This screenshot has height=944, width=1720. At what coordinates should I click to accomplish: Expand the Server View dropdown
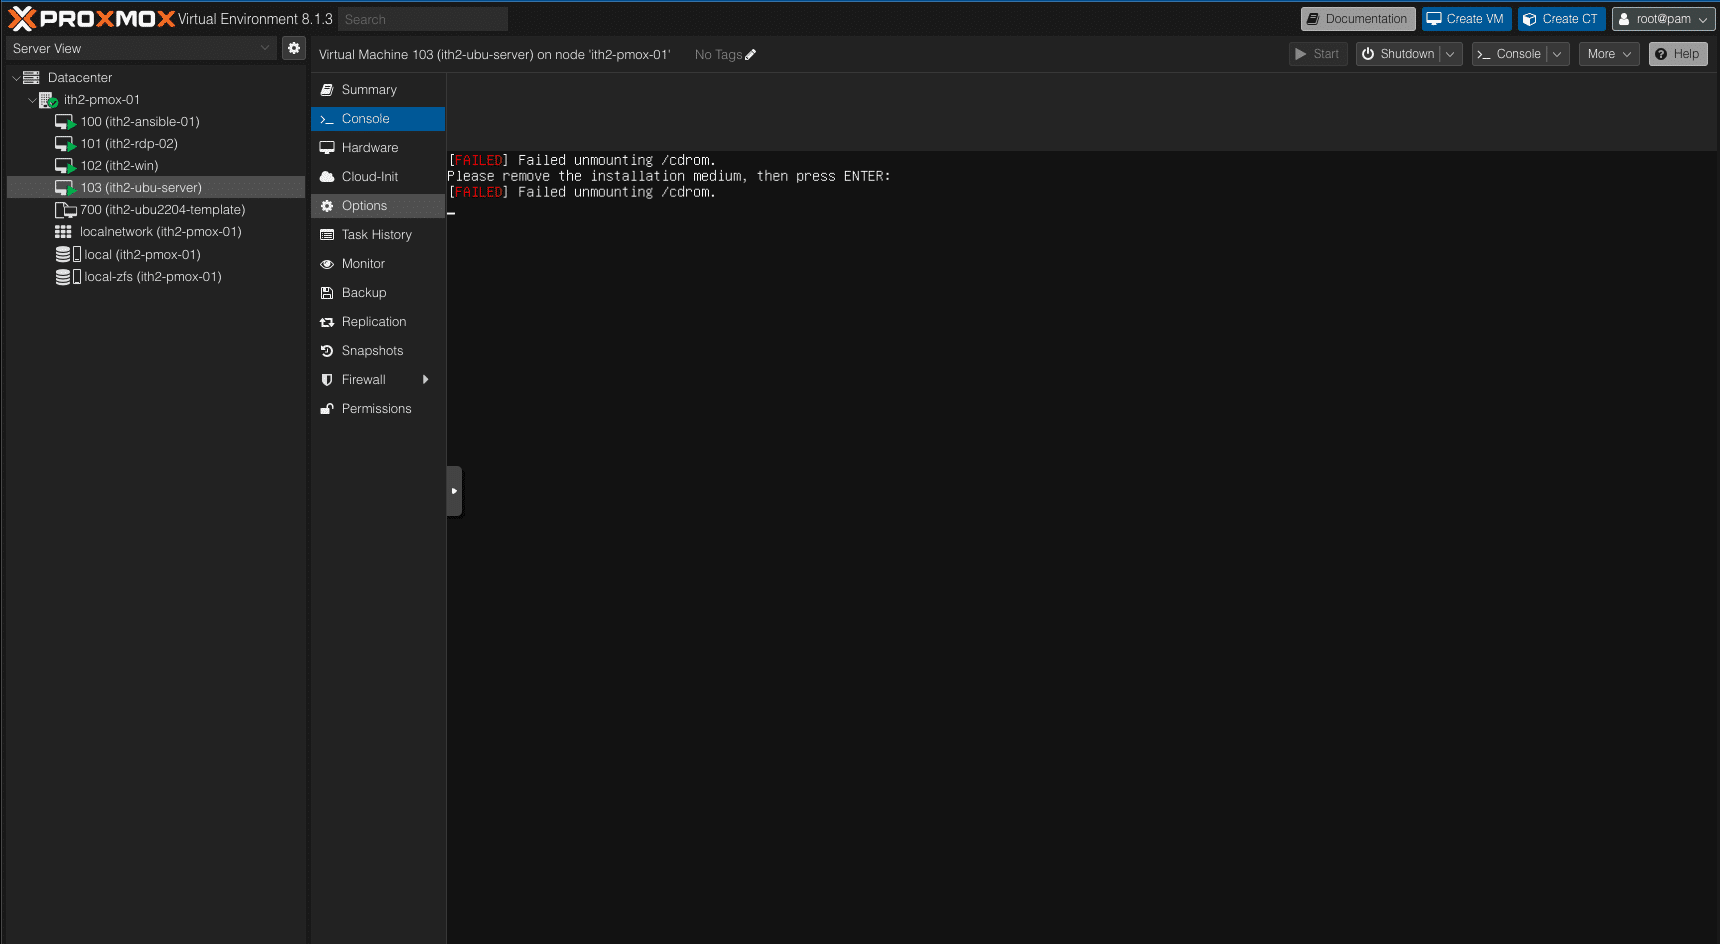tap(264, 47)
